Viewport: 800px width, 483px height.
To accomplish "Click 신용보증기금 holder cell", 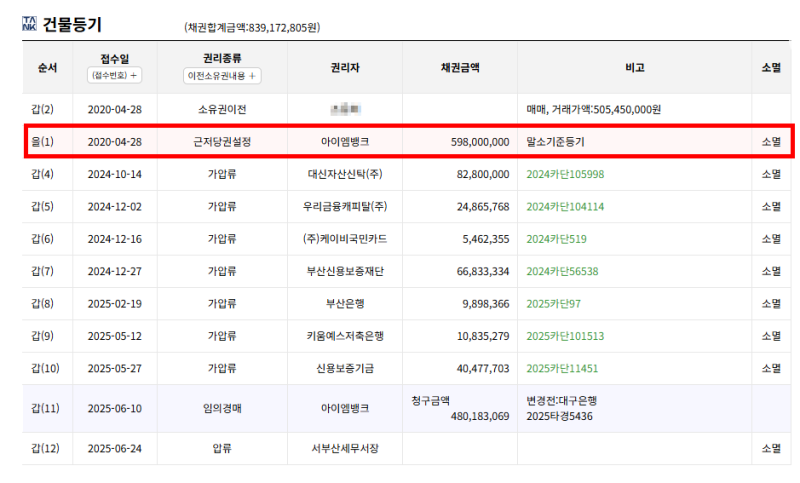I will [x=345, y=368].
